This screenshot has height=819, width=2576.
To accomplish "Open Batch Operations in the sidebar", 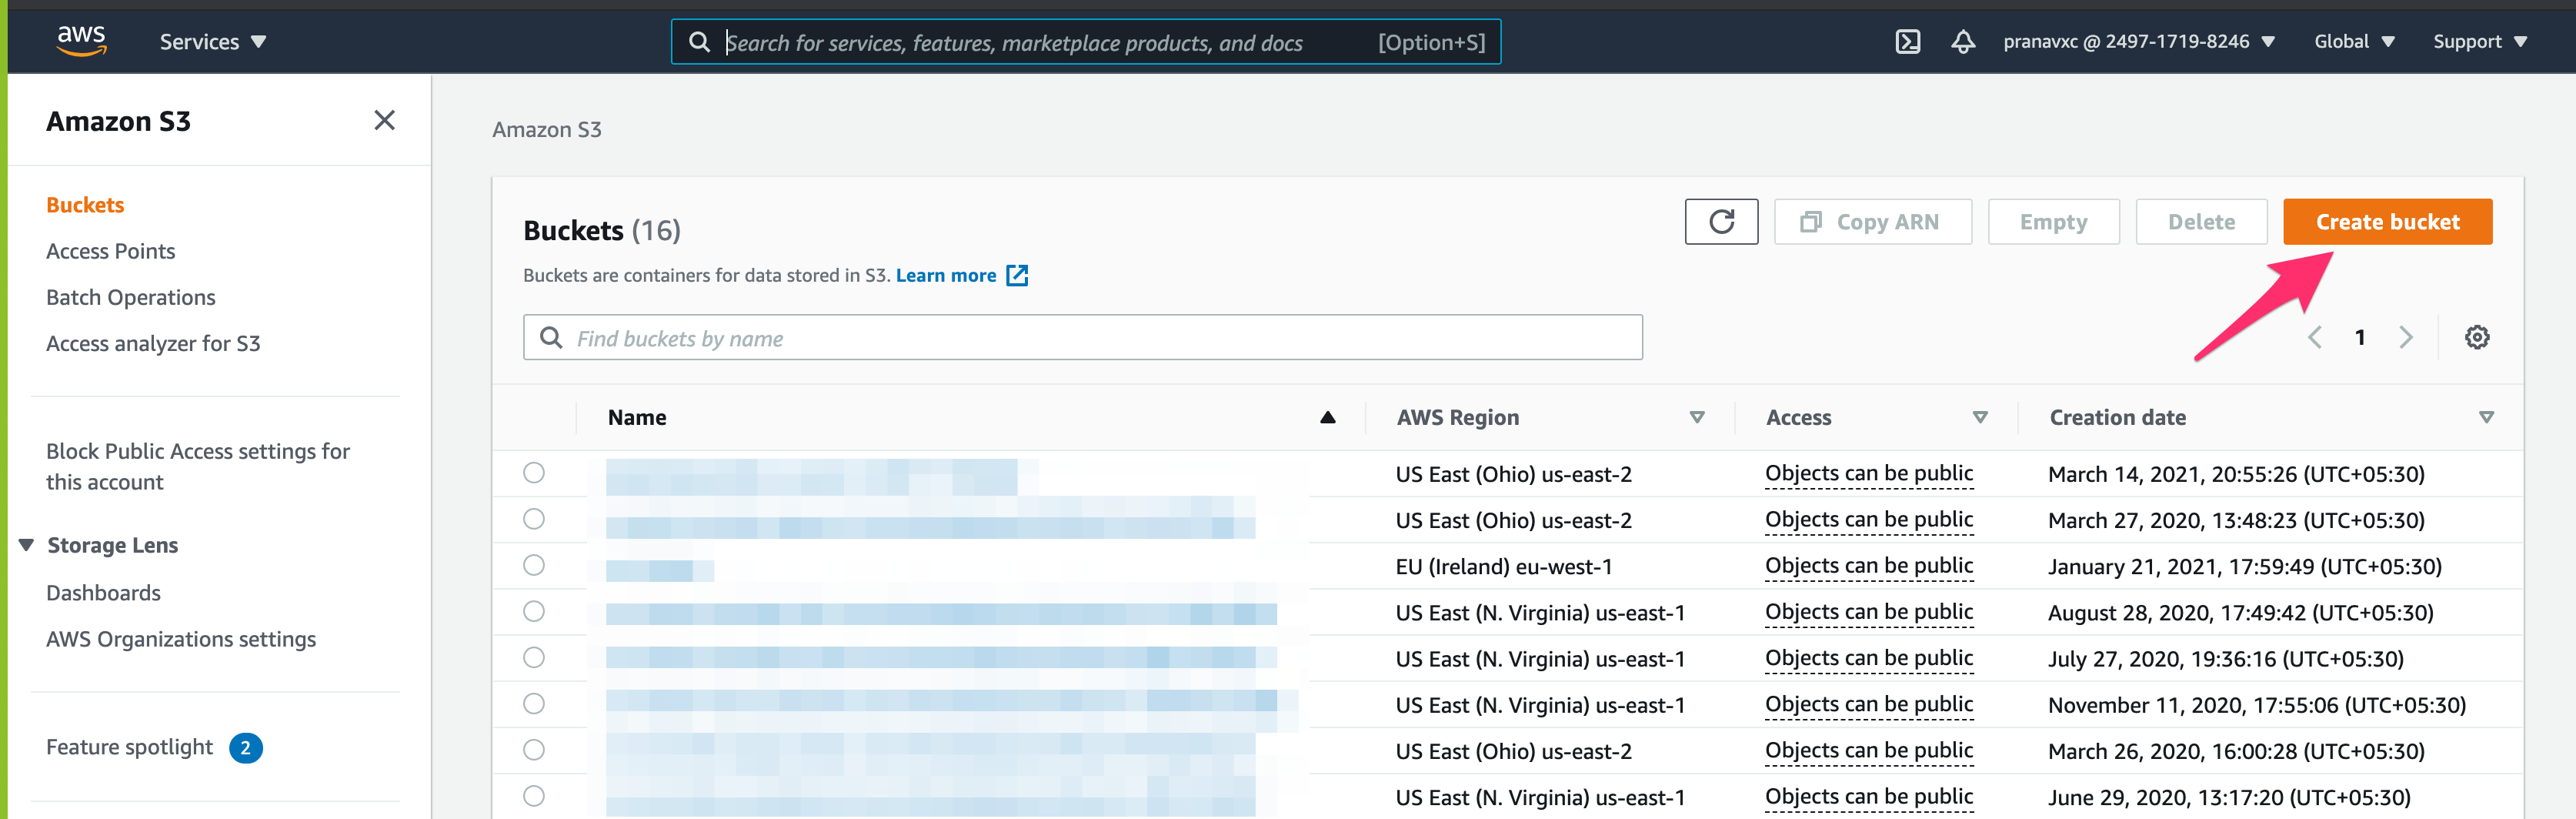I will point(130,296).
